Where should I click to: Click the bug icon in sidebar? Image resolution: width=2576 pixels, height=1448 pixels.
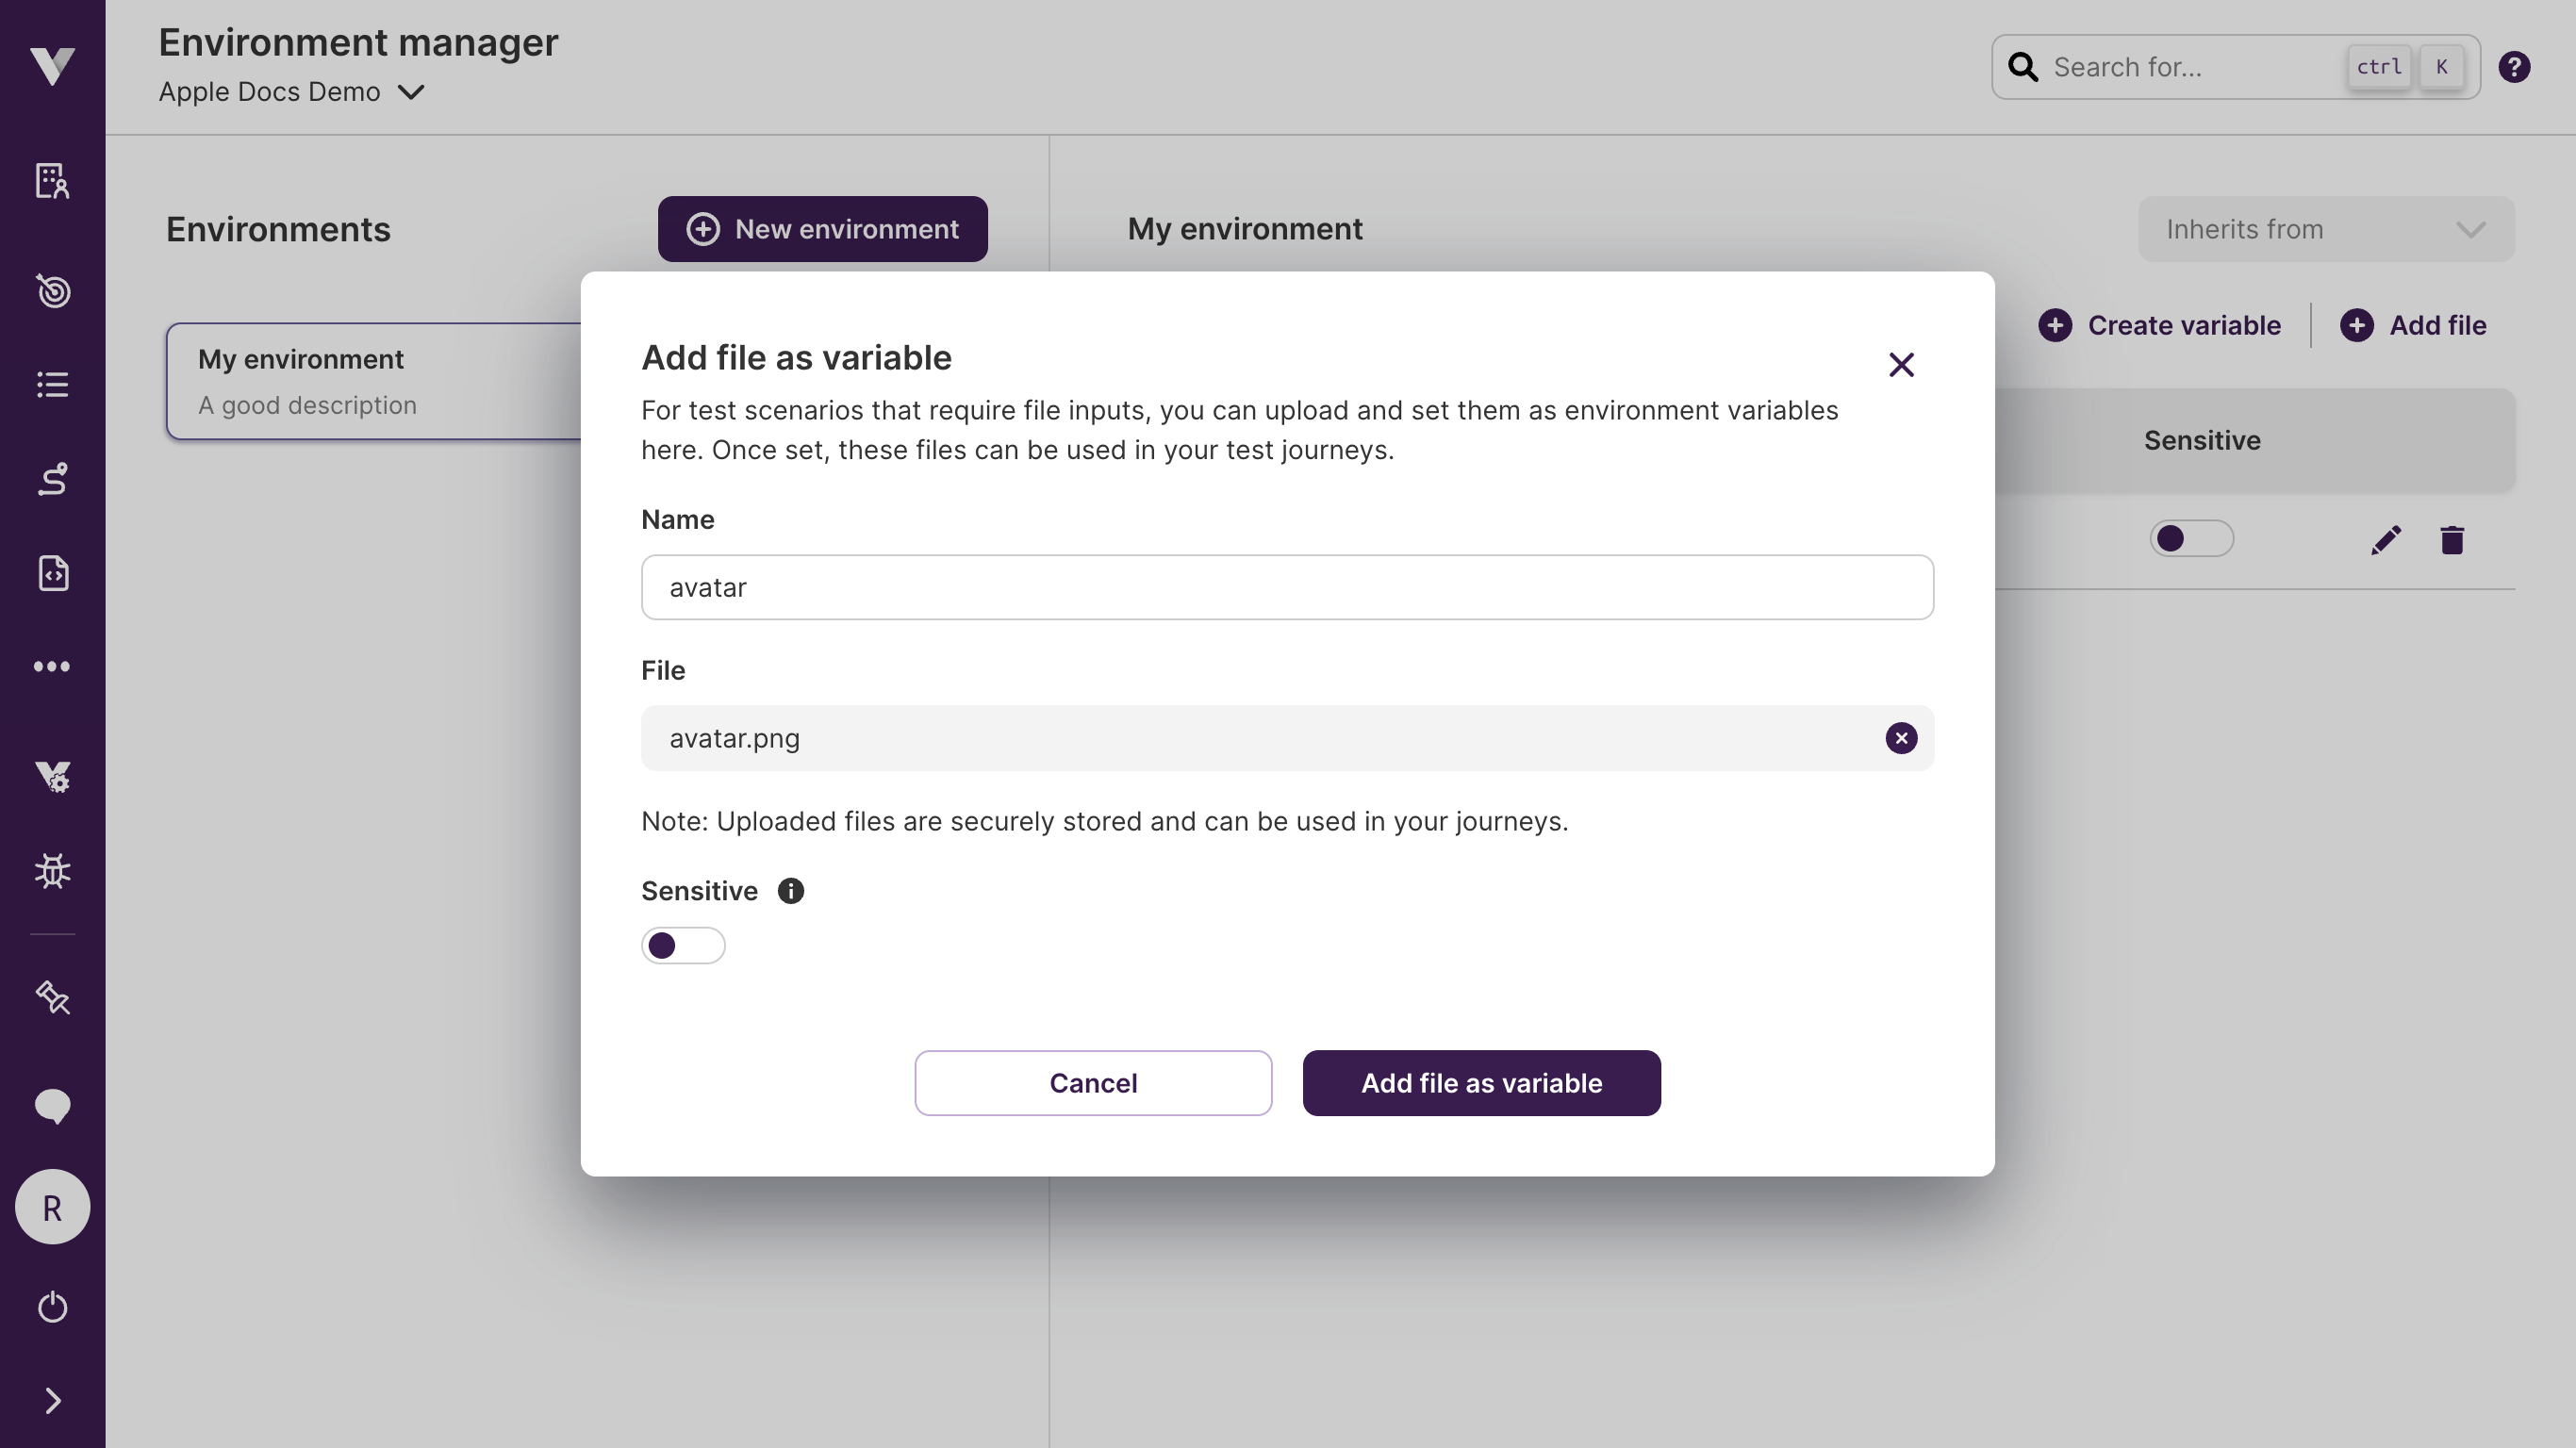[x=52, y=870]
